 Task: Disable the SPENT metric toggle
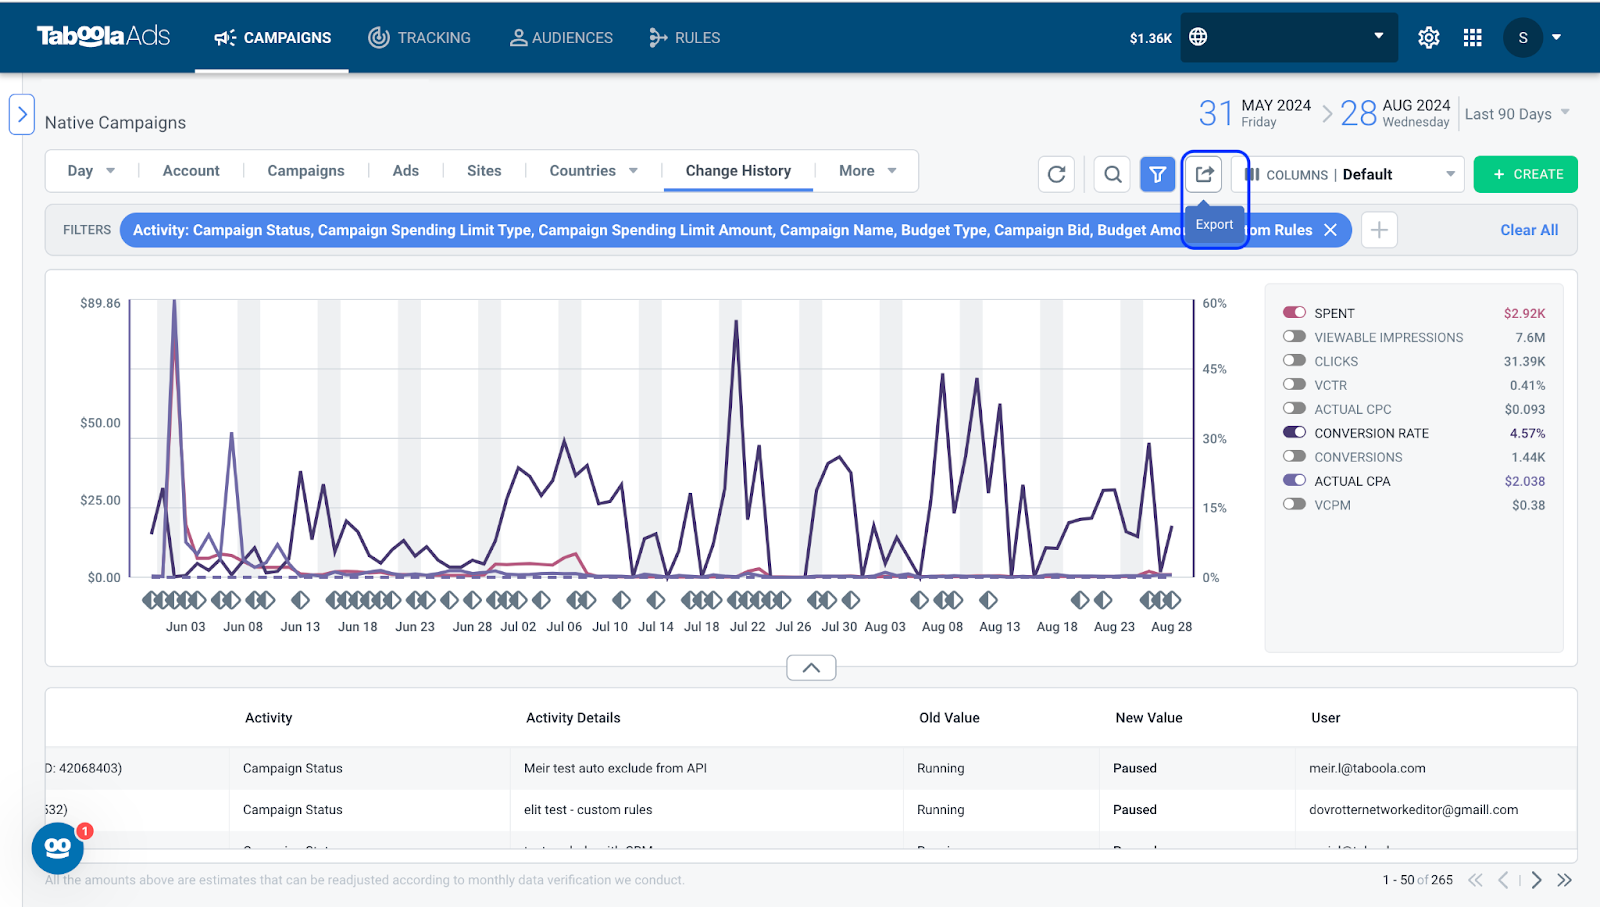click(x=1295, y=313)
